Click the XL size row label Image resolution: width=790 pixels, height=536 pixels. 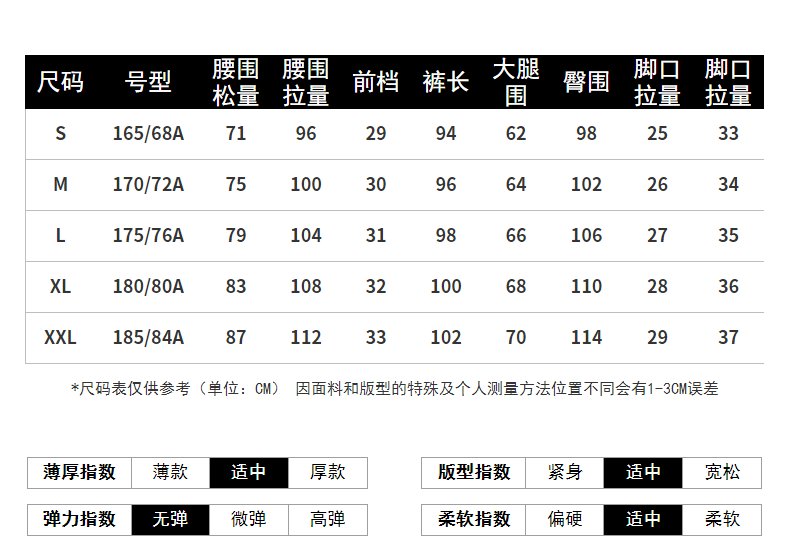click(x=60, y=287)
